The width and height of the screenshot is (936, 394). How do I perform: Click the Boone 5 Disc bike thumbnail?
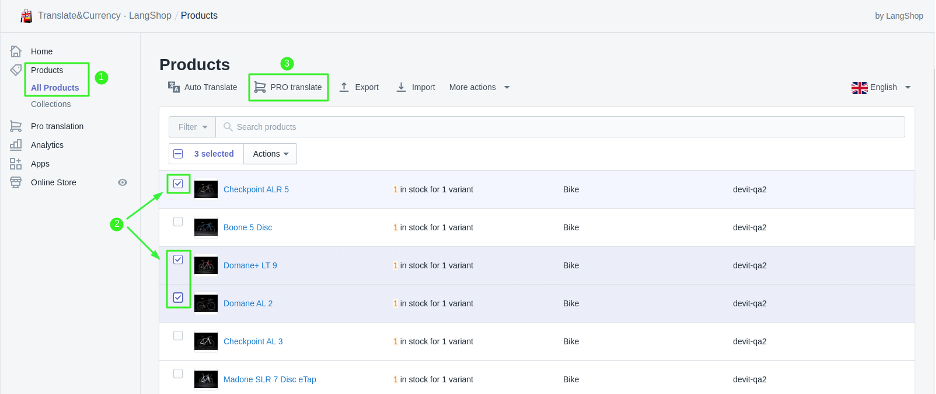[206, 227]
